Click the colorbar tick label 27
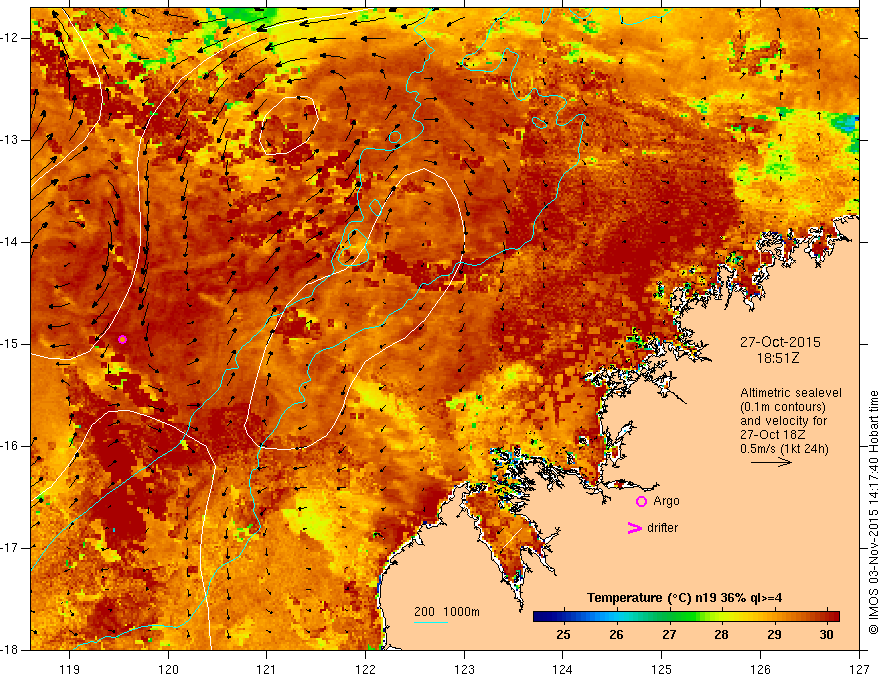This screenshot has height=680, width=880. (669, 635)
